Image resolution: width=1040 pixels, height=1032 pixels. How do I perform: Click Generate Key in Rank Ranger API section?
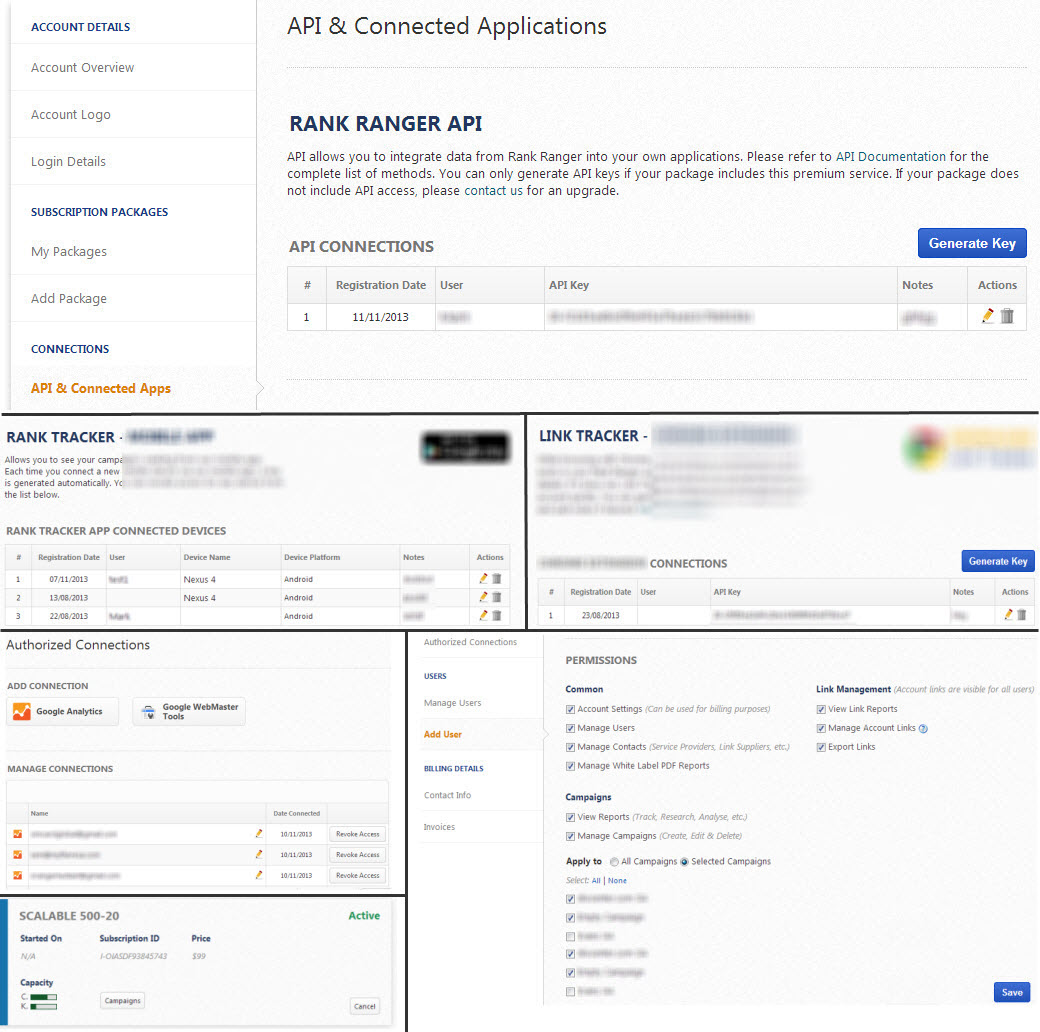[971, 243]
